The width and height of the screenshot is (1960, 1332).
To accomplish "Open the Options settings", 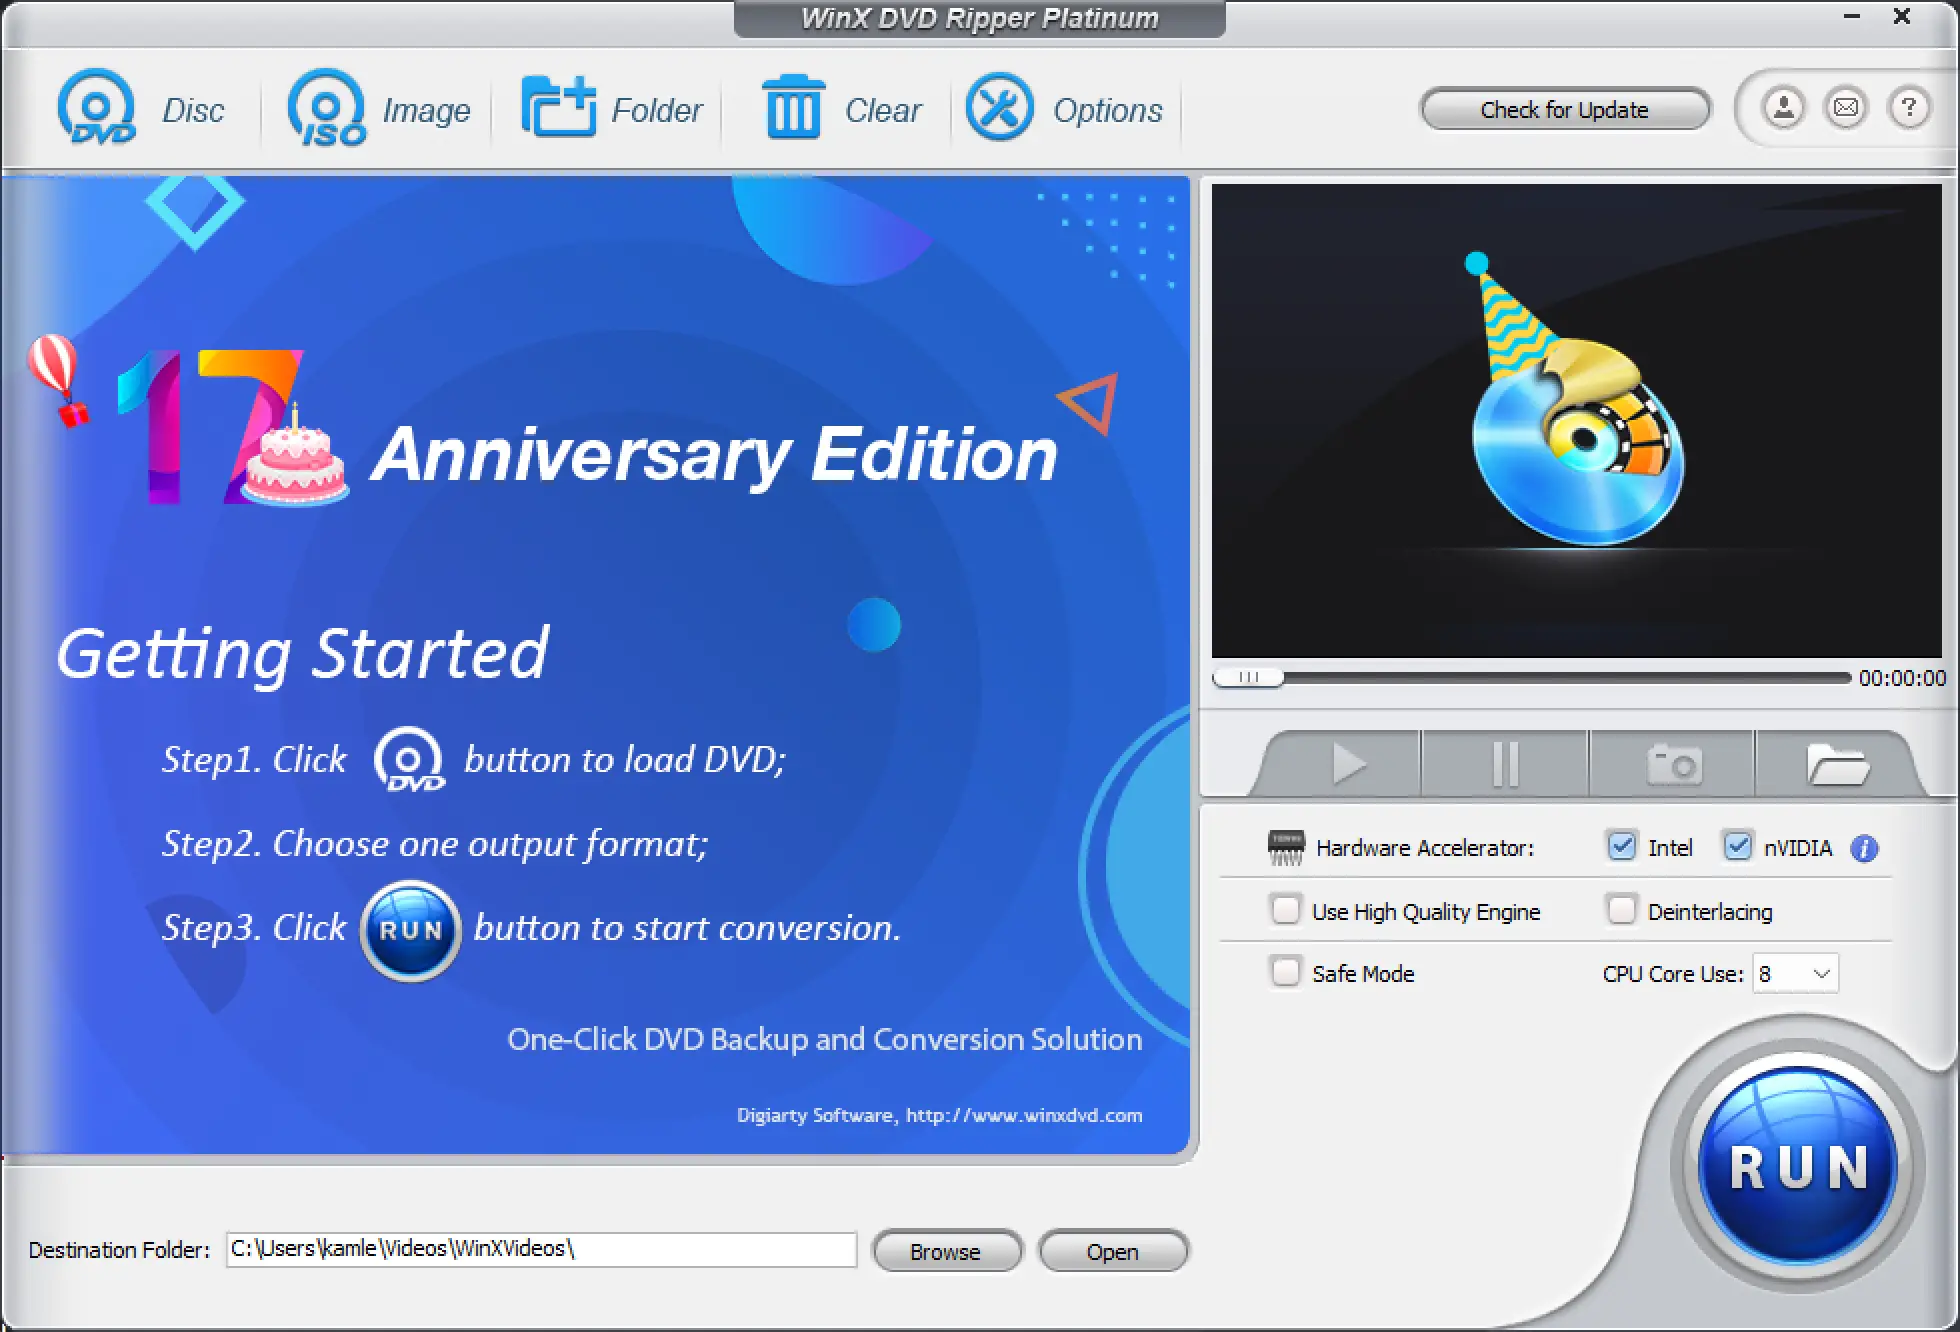I will coord(1064,108).
